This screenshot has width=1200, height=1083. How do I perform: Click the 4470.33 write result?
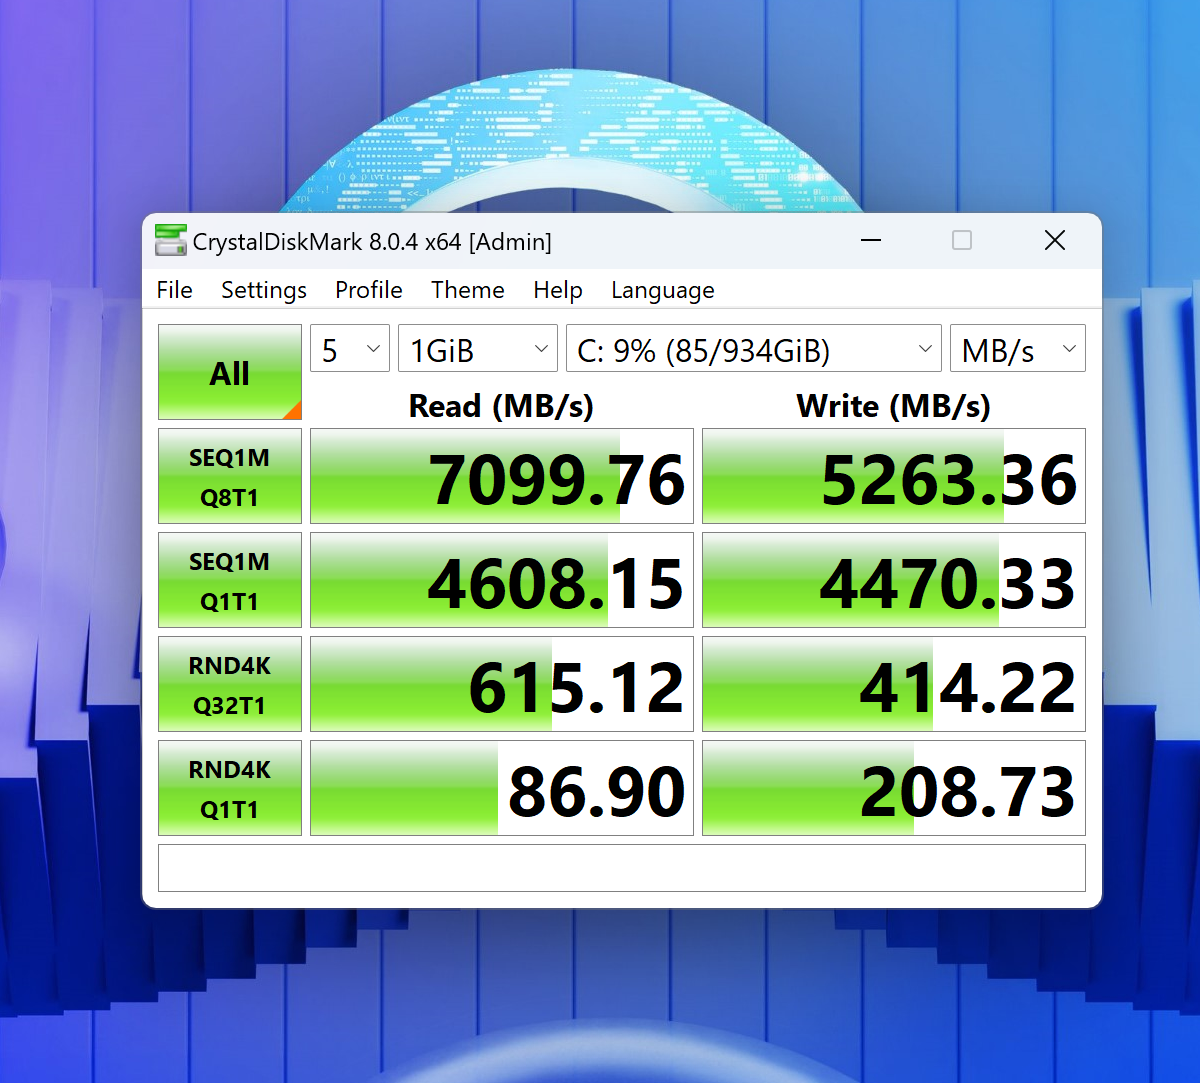click(x=894, y=580)
